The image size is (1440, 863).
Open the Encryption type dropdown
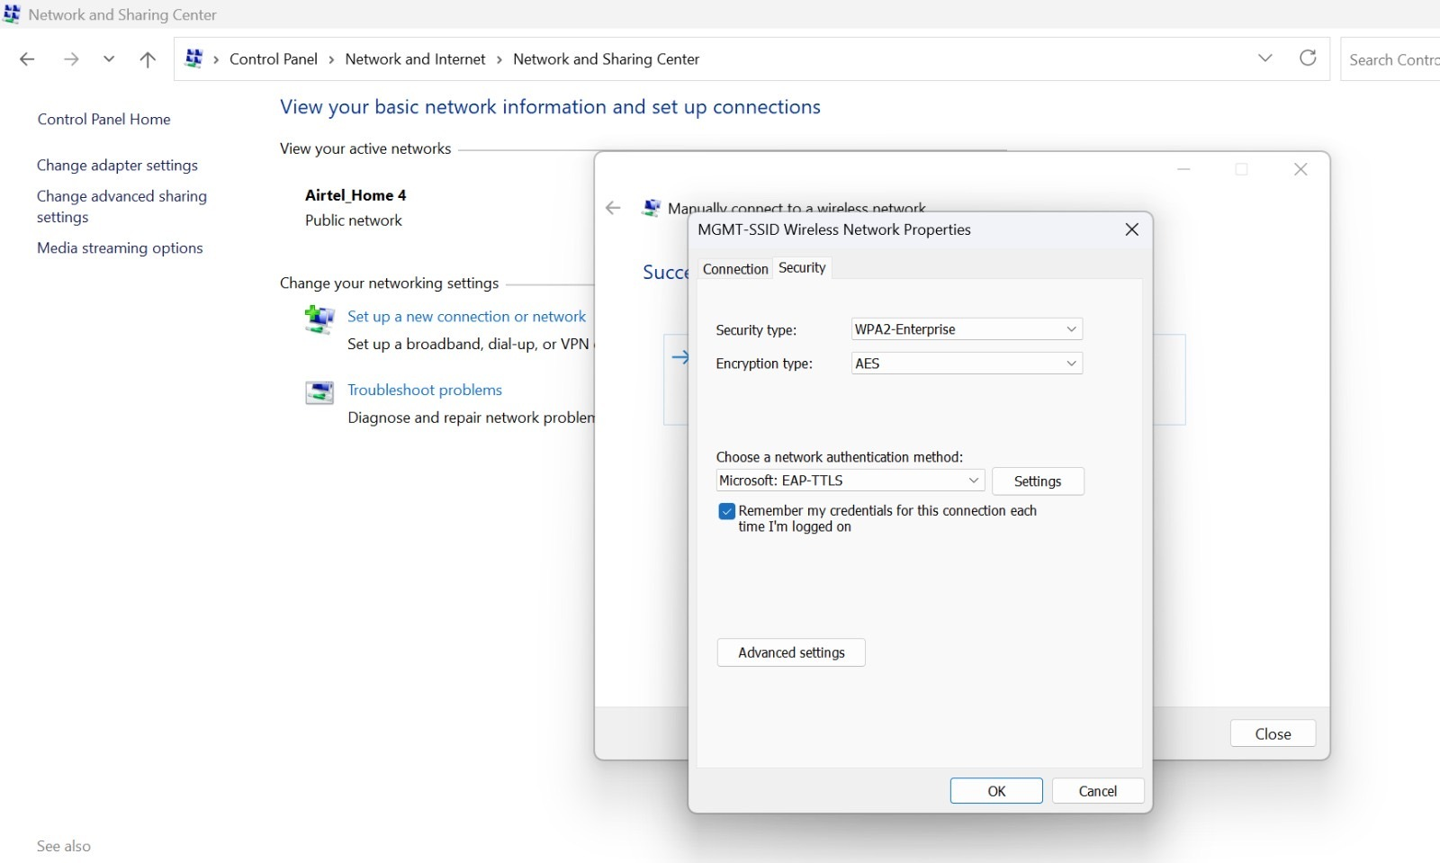coord(965,363)
